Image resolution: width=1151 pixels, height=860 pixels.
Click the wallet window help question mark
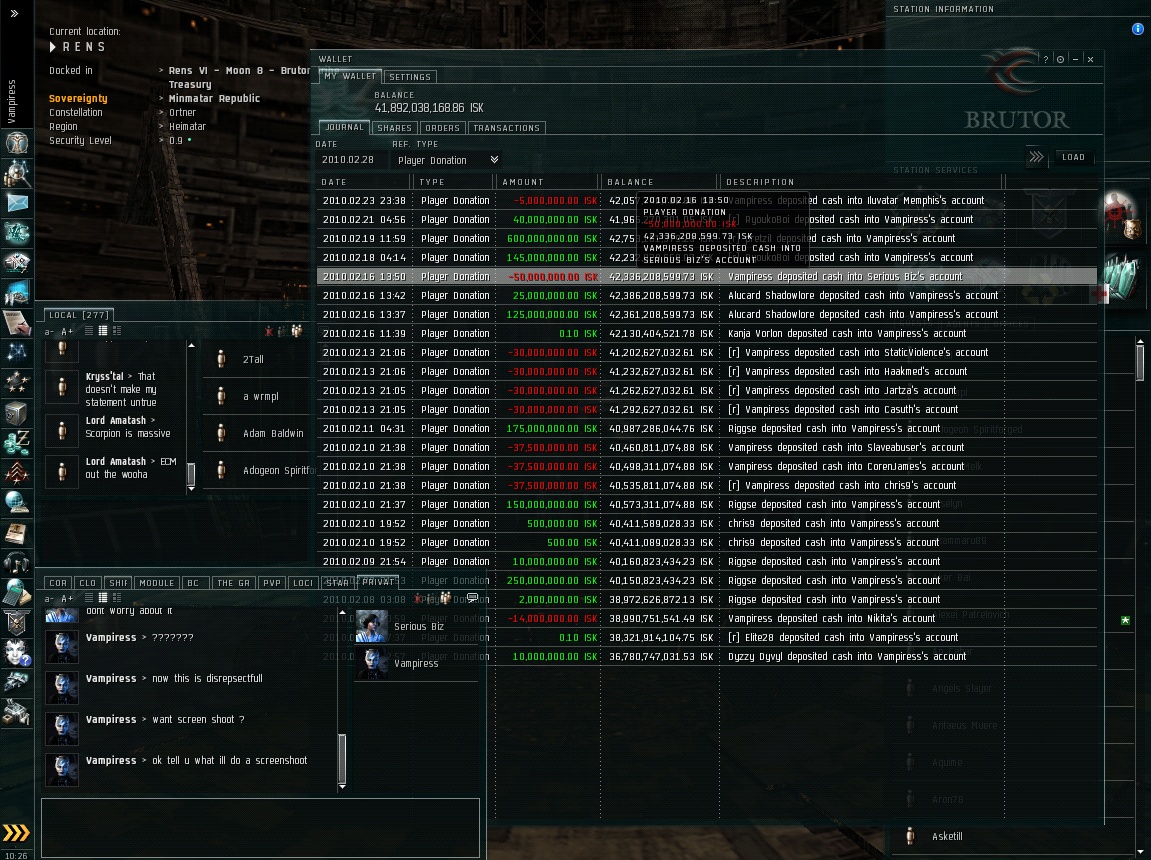click(1046, 59)
